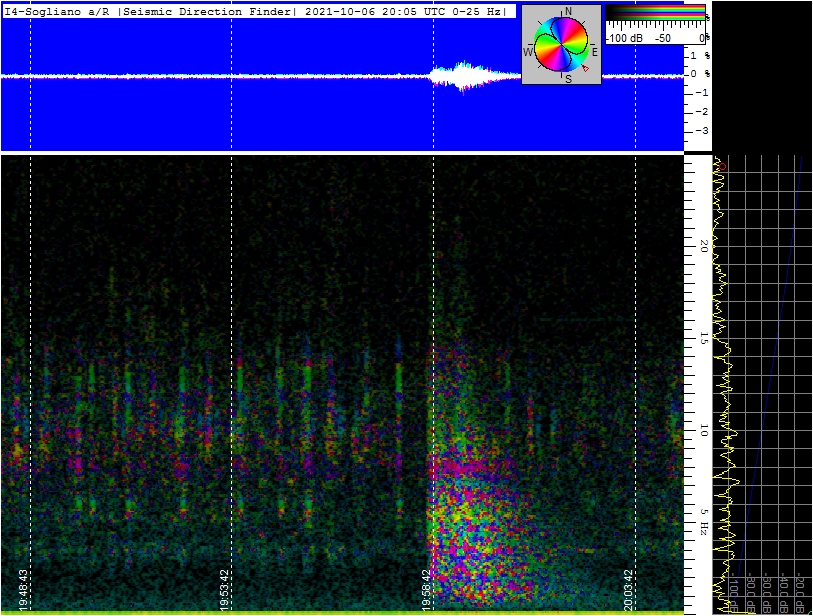
Task: Click the -3 amplitude axis tick label
Action: (702, 131)
